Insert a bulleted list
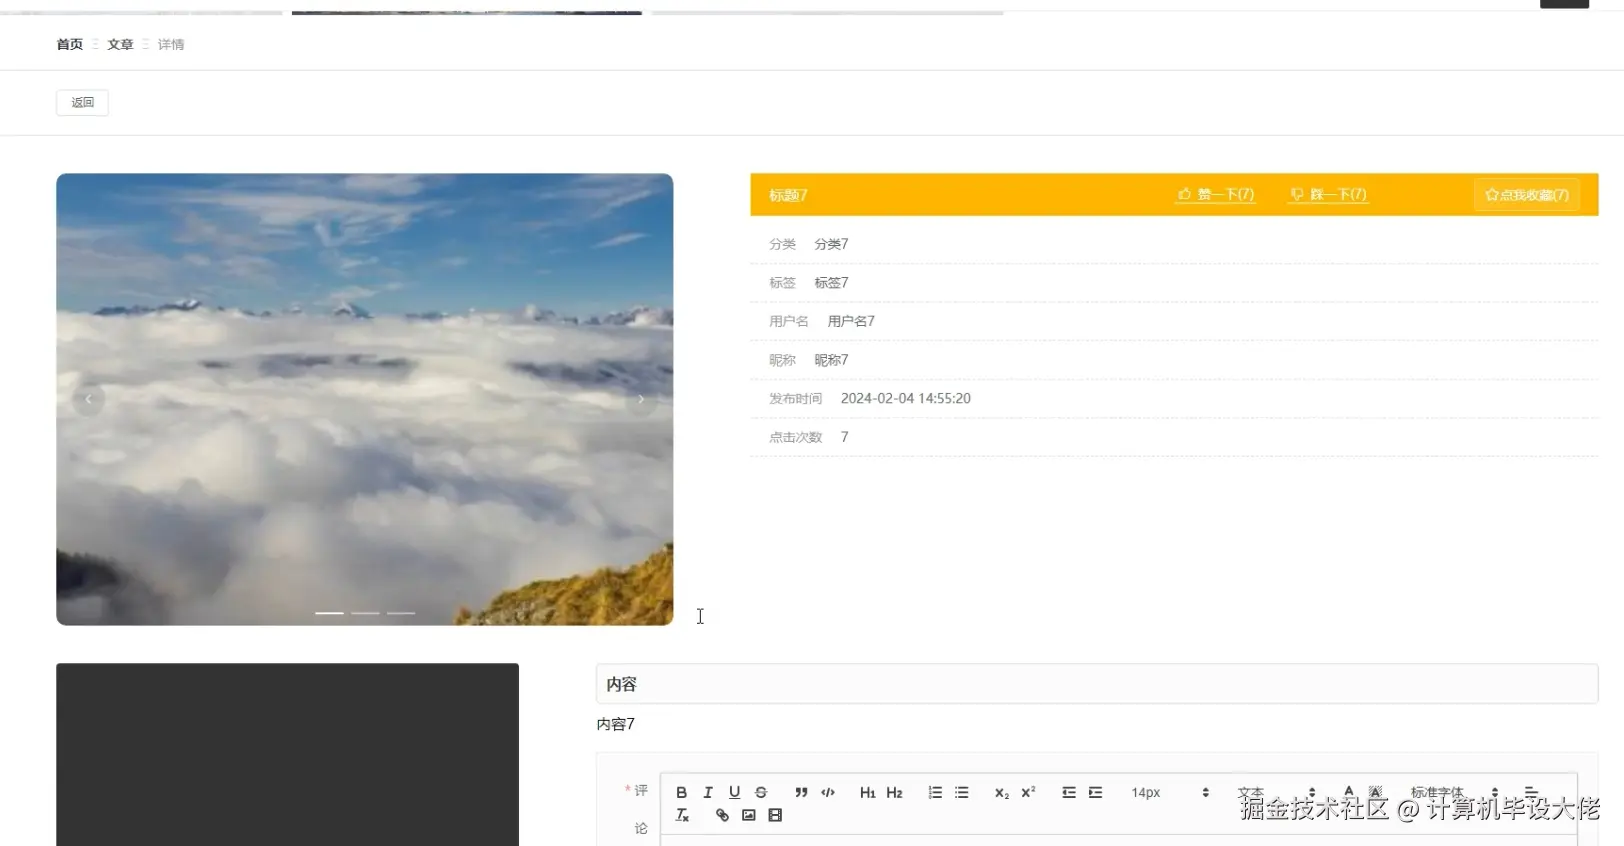Viewport: 1624px width, 846px height. [x=961, y=792]
